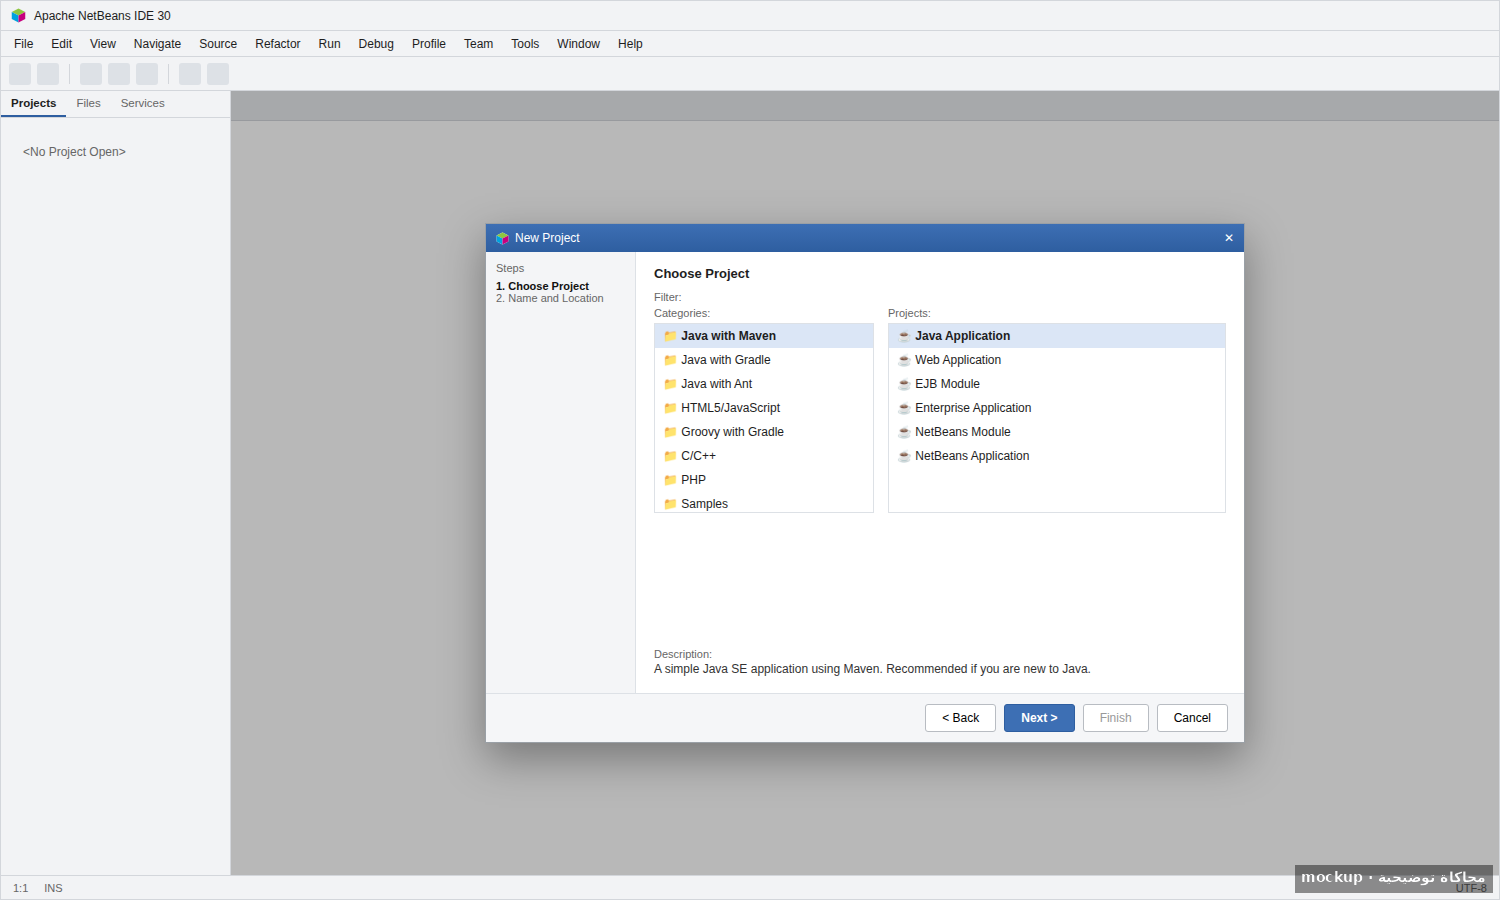Select the Groovy with Gradle folder icon

(x=670, y=432)
